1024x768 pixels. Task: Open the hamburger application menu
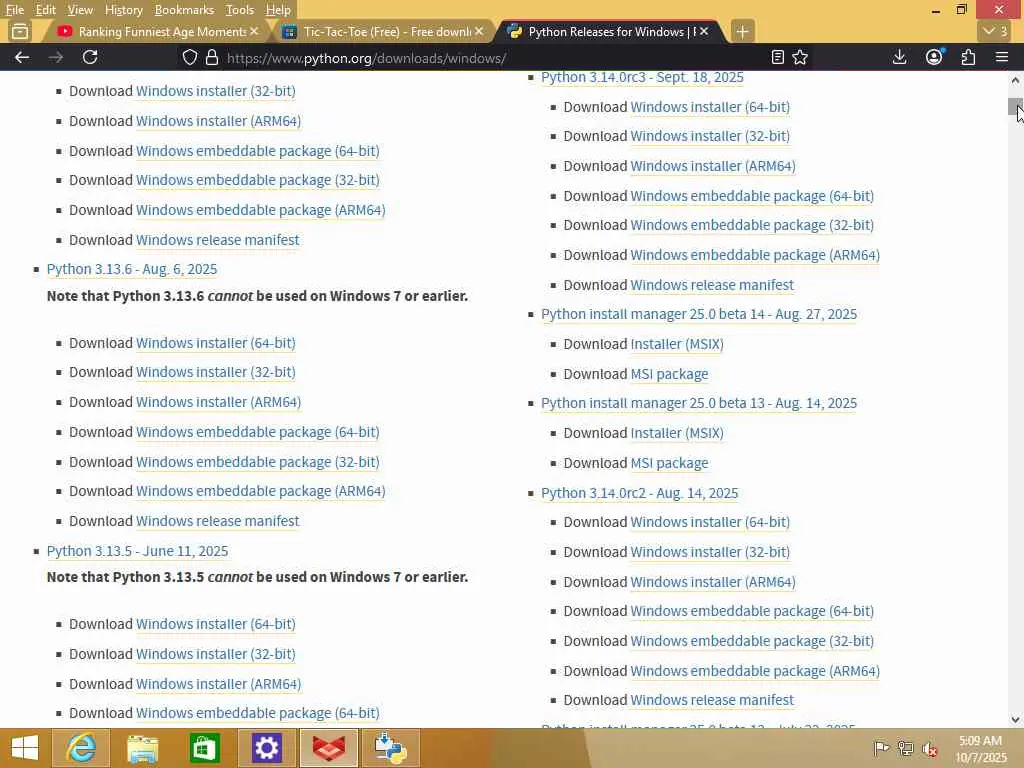(1002, 57)
